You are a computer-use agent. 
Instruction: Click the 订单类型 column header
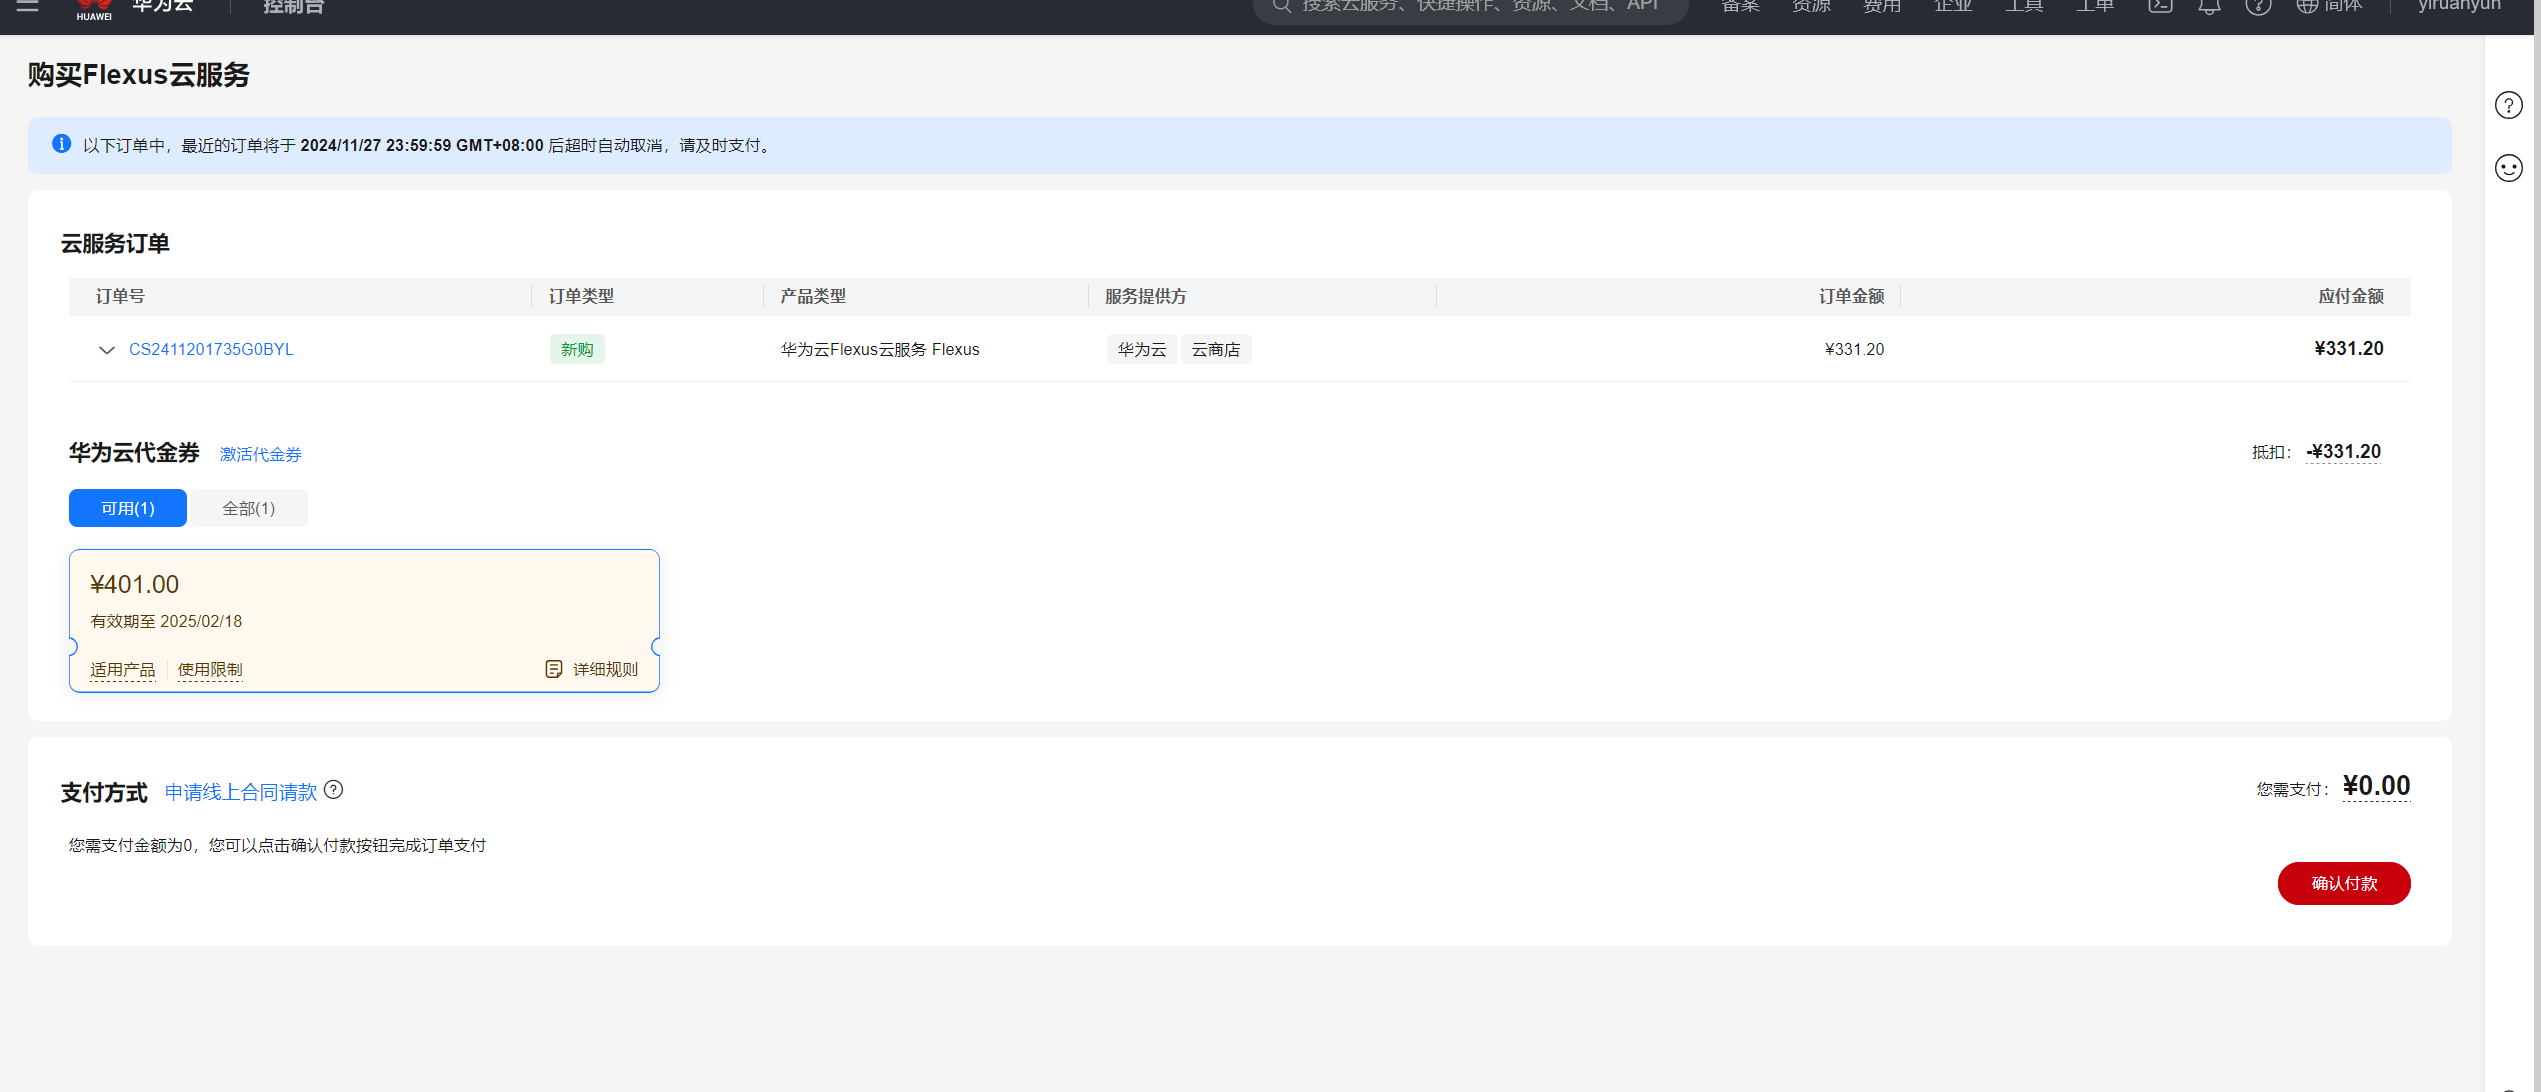coord(581,296)
